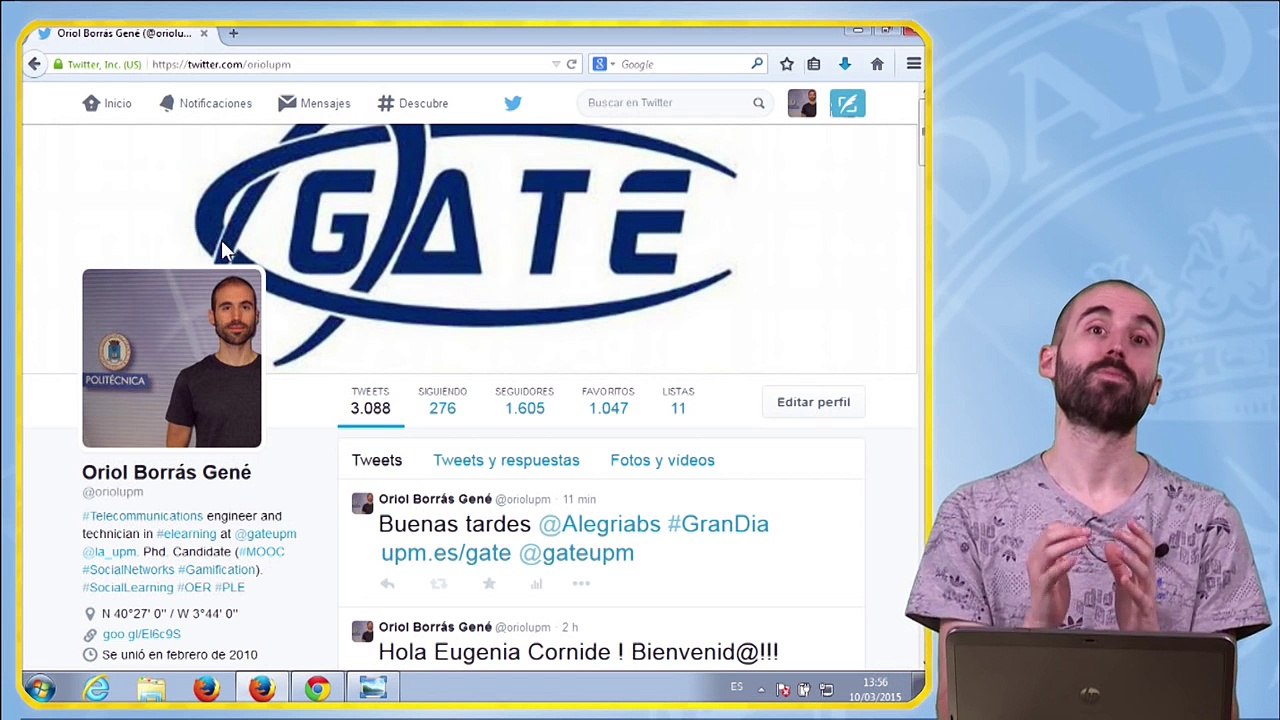Click the Editar perfil button
This screenshot has height=720, width=1280.
[x=813, y=402]
